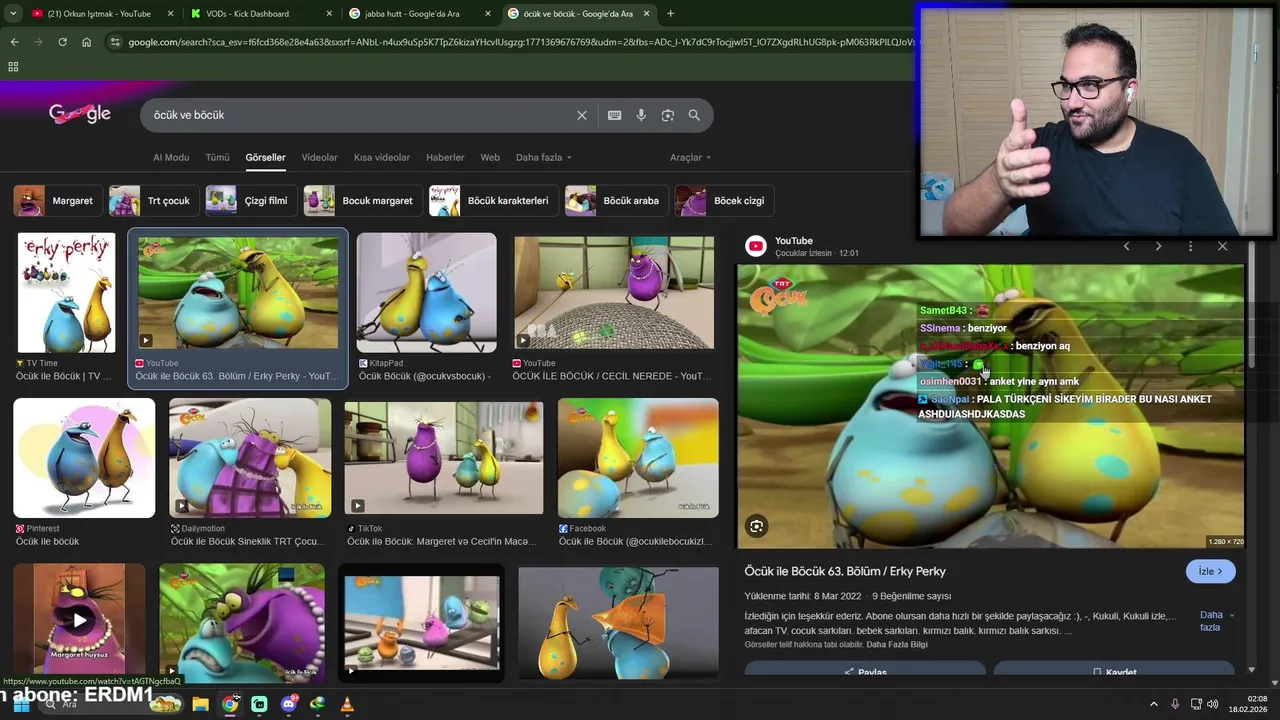Close the image preview panel
The image size is (1280, 720).
point(1222,246)
